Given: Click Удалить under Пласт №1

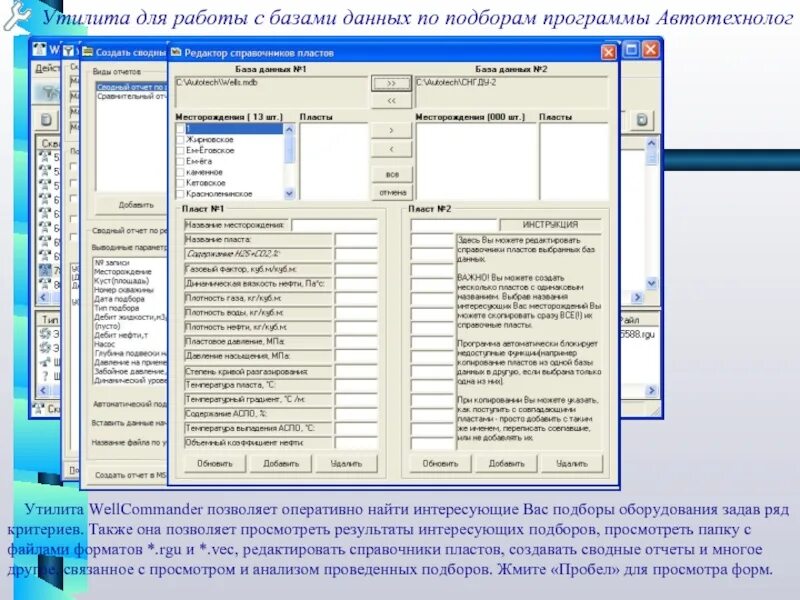Looking at the screenshot, I should [x=346, y=463].
